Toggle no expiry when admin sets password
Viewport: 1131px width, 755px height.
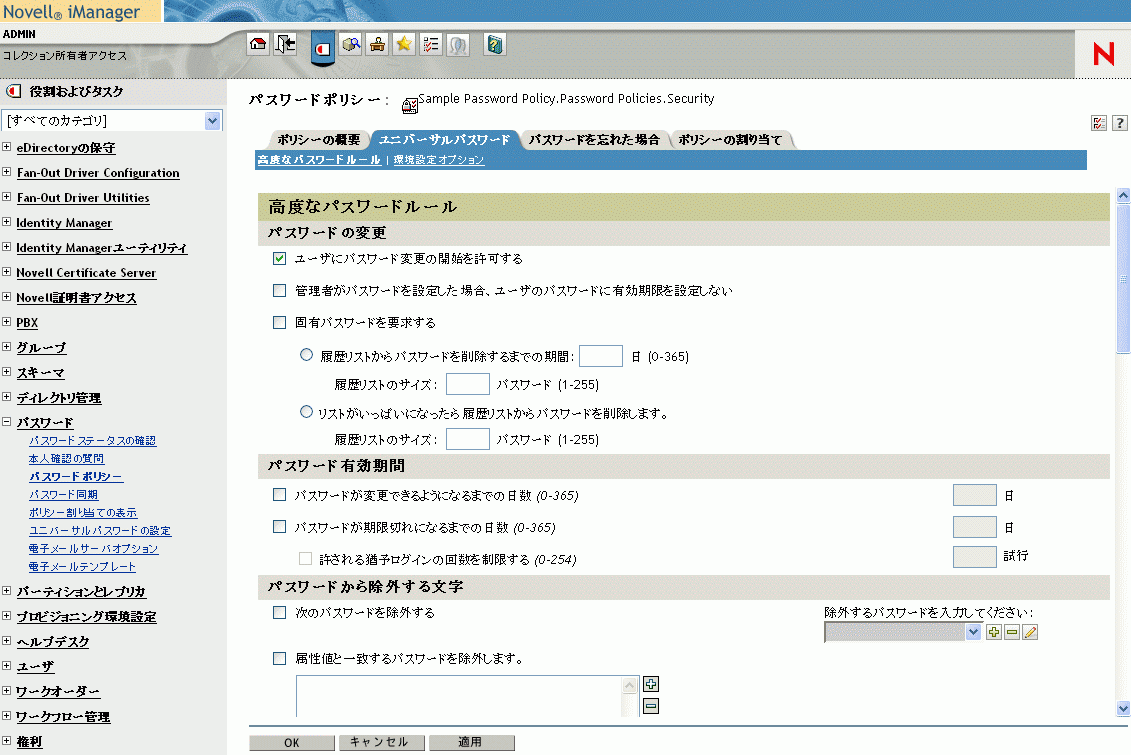tap(280, 291)
